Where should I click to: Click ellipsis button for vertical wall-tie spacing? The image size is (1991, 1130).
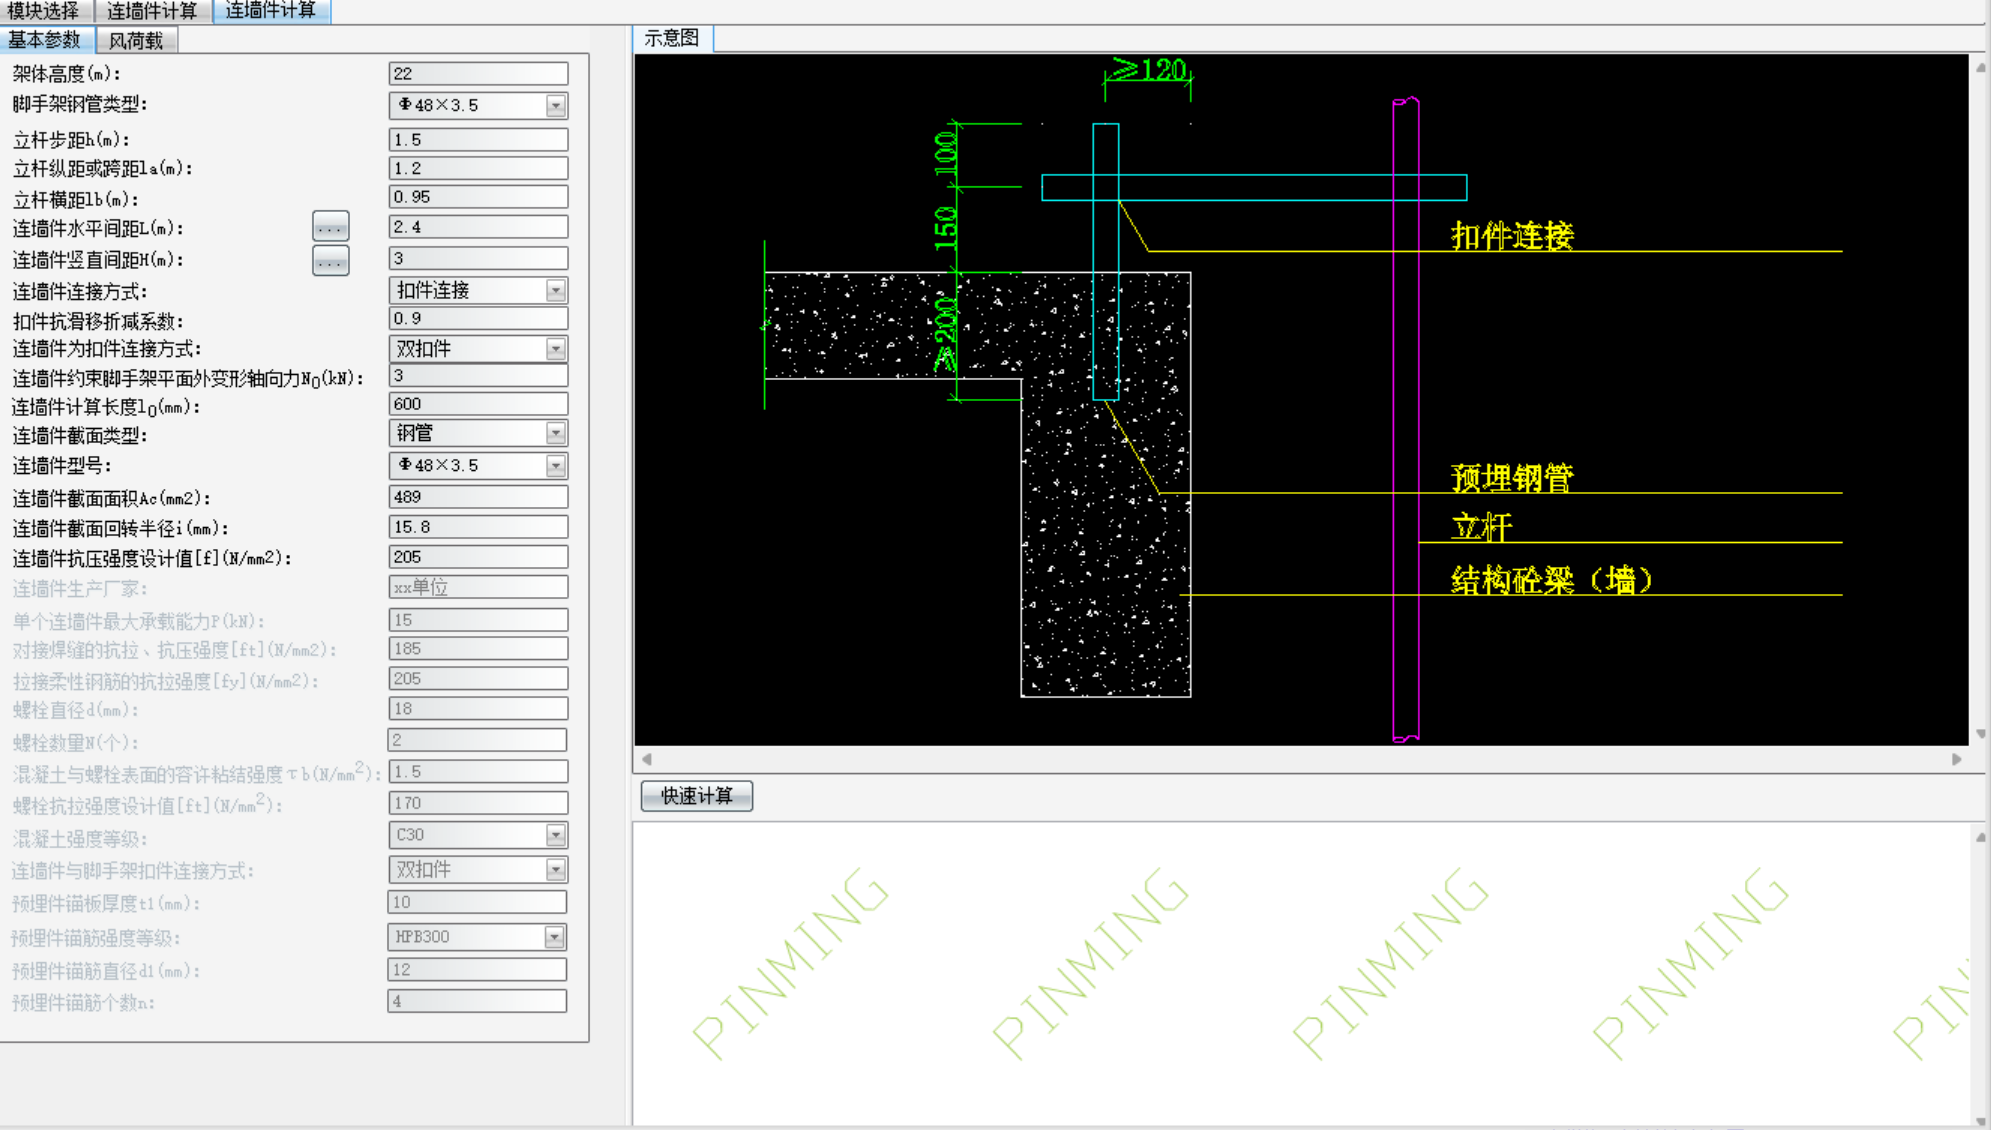[330, 260]
